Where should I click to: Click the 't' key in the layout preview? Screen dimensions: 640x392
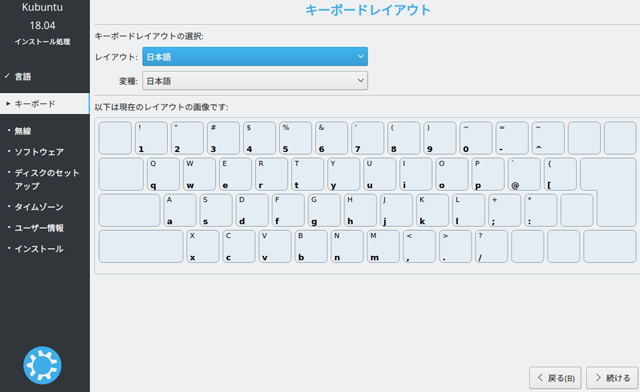307,174
